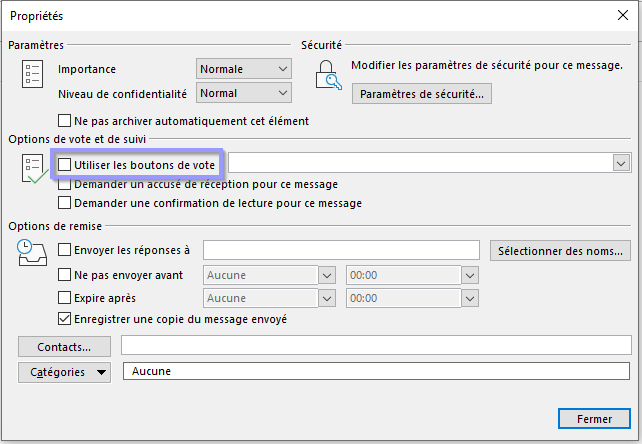
Task: Click the delivery clock tray icon
Action: click(32, 253)
